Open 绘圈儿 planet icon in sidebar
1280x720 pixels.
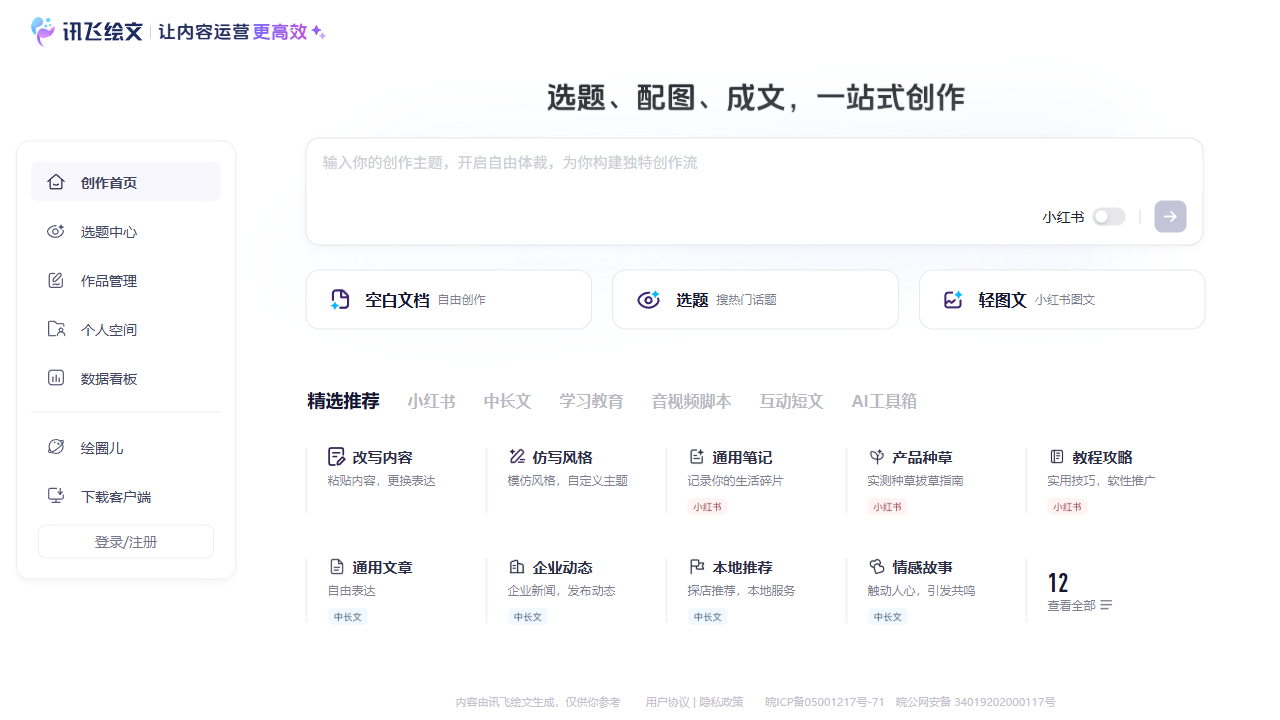point(56,447)
